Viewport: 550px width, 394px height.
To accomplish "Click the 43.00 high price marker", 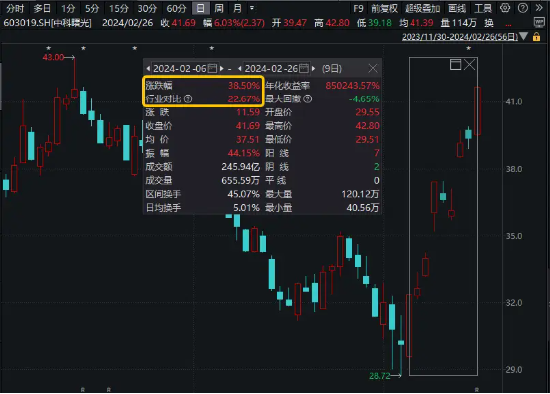I will 53,57.
